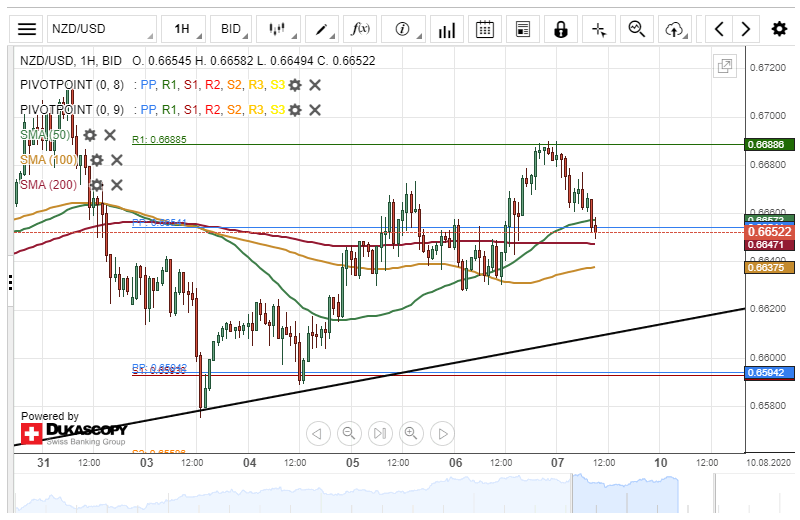Toggle the volume bars icon
Screen dimensions: 800x520
tap(447, 29)
